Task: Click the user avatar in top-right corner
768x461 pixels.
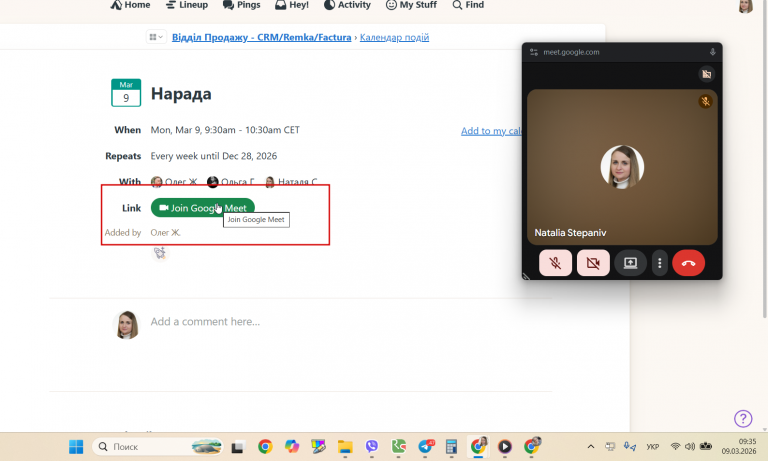Action: 745,6
